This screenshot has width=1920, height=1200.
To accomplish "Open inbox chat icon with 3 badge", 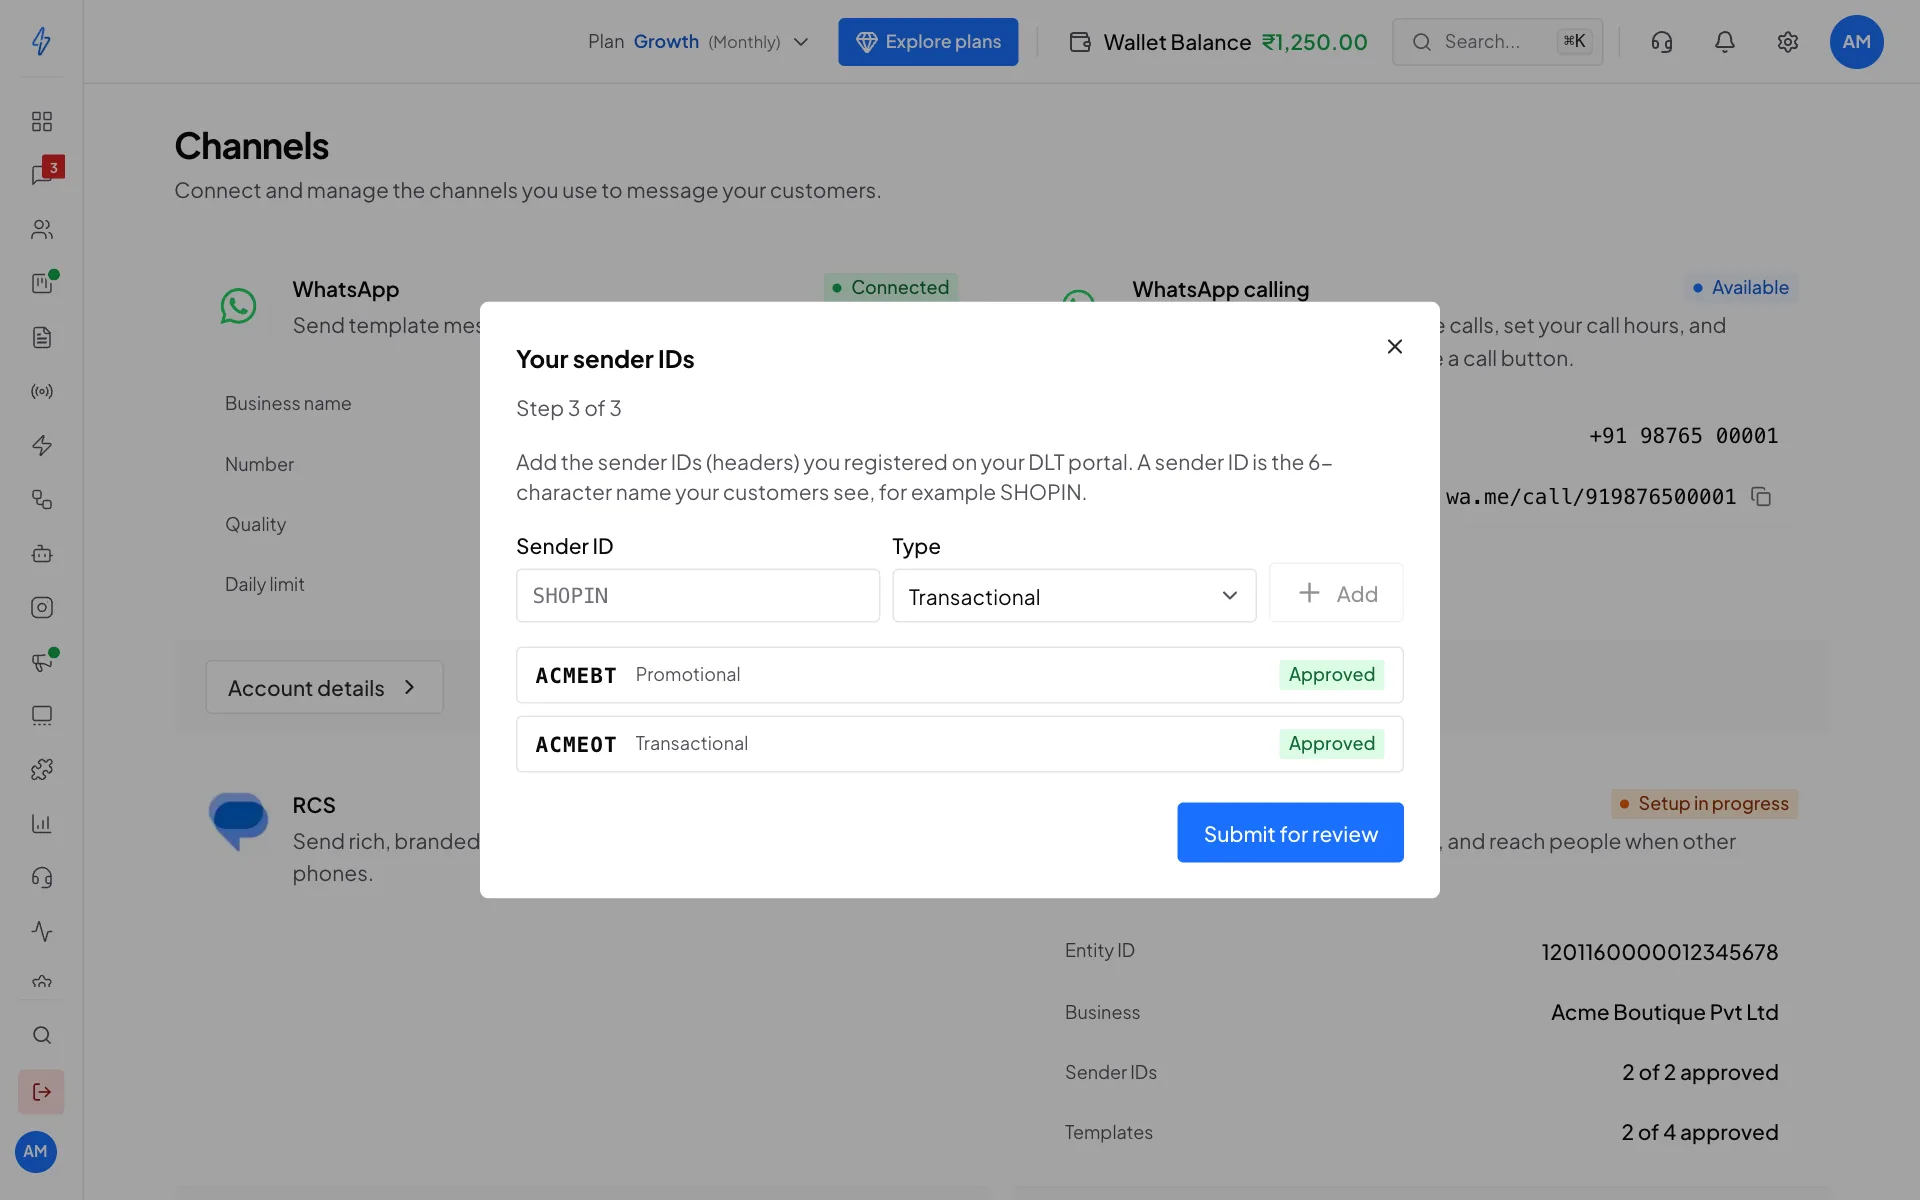I will tap(41, 175).
